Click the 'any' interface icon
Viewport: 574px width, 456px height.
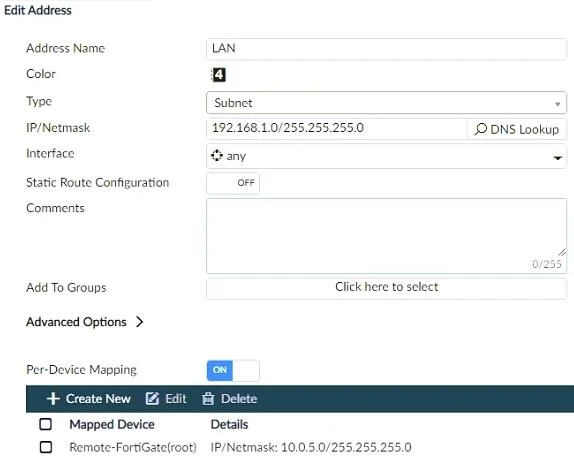pos(217,156)
